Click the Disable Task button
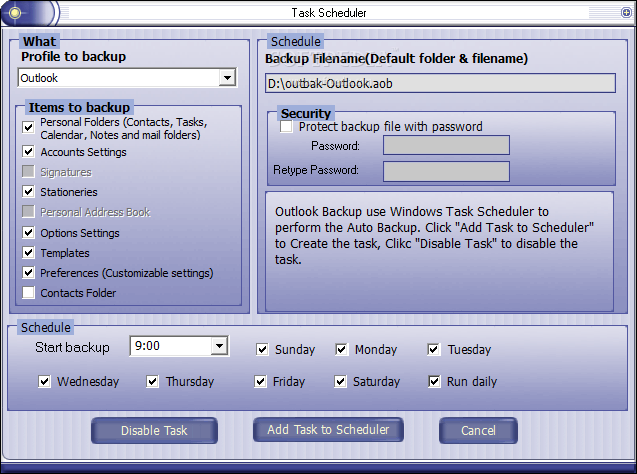This screenshot has height=474, width=637. [x=154, y=431]
